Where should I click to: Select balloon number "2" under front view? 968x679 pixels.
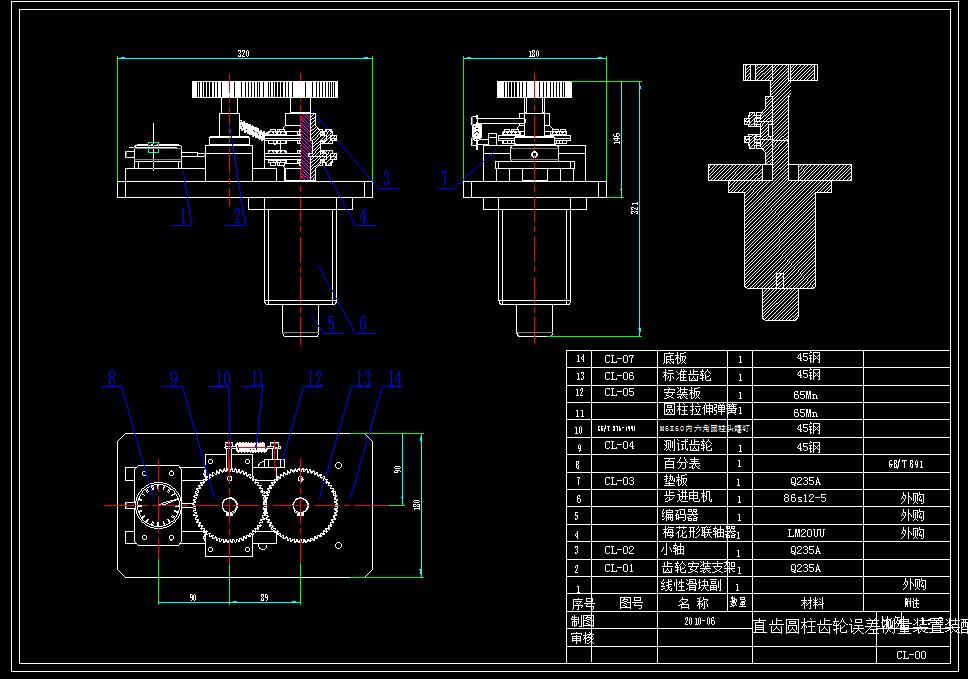[x=238, y=215]
